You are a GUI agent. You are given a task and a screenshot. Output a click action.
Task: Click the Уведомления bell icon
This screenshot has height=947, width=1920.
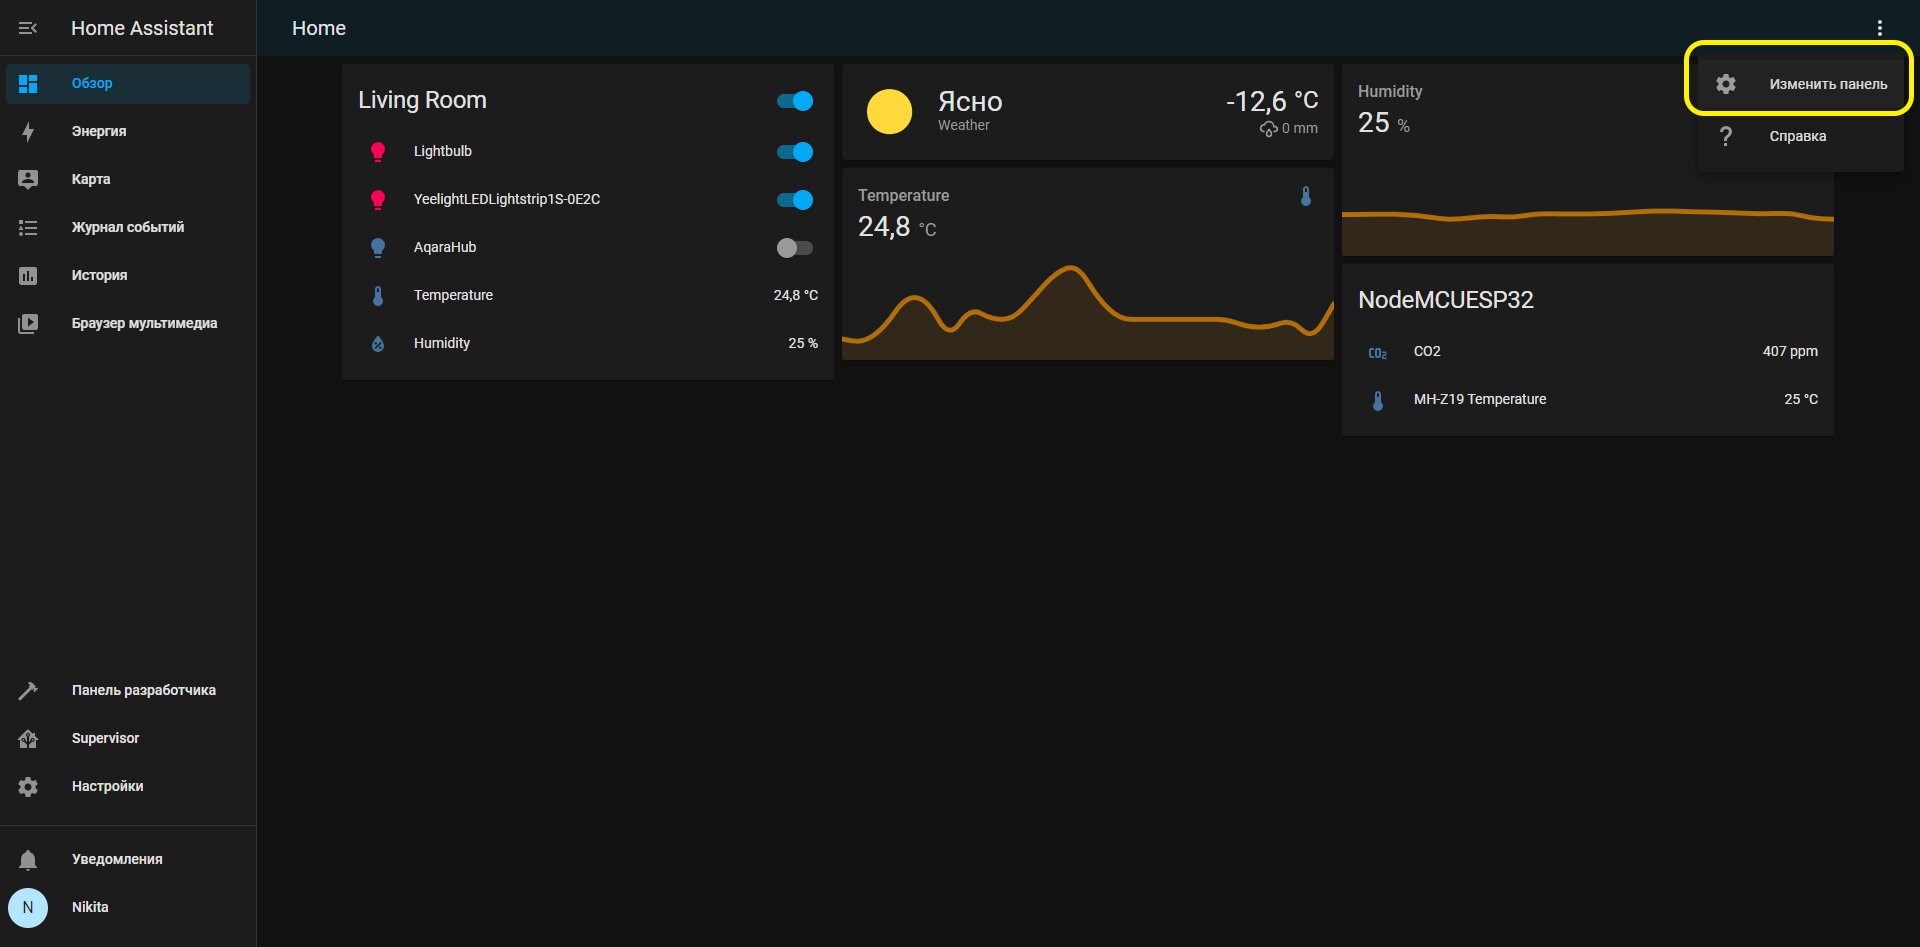tap(28, 859)
